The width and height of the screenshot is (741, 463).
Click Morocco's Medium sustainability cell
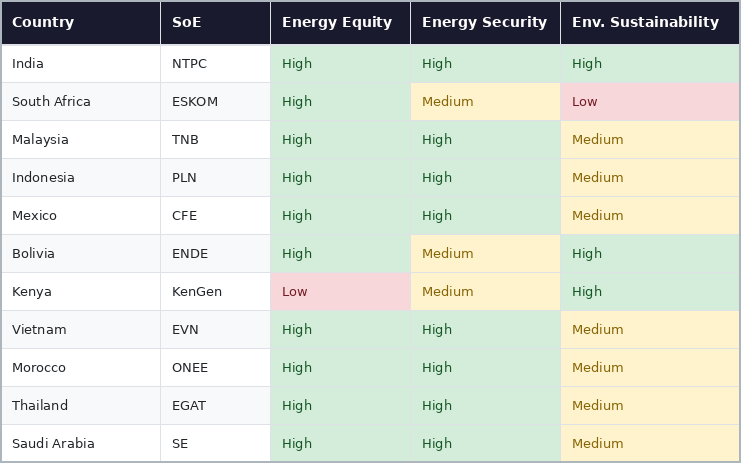tap(650, 368)
